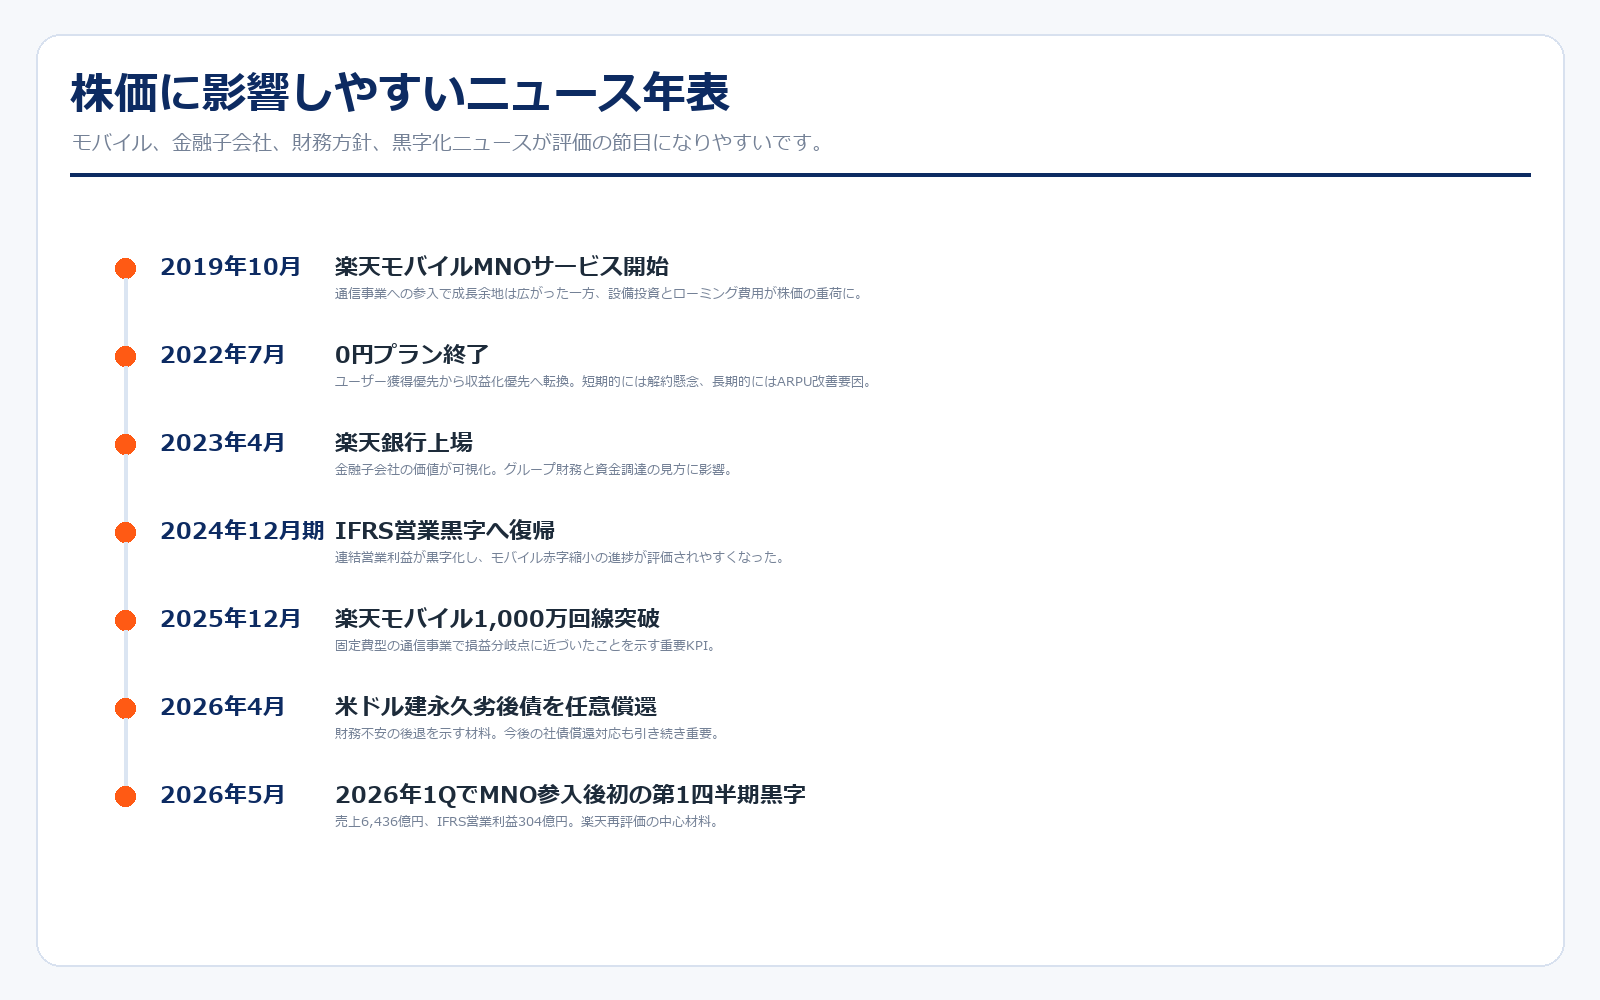Select the date text 2026年5月

tap(223, 795)
